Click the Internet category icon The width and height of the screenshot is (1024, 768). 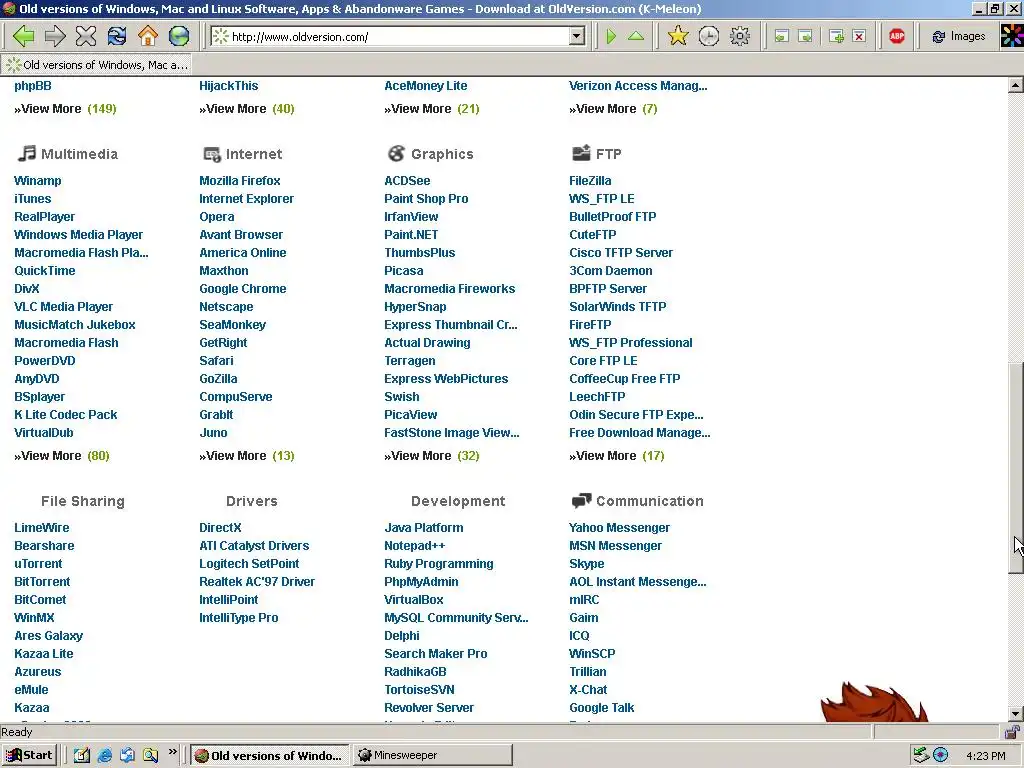pyautogui.click(x=212, y=154)
